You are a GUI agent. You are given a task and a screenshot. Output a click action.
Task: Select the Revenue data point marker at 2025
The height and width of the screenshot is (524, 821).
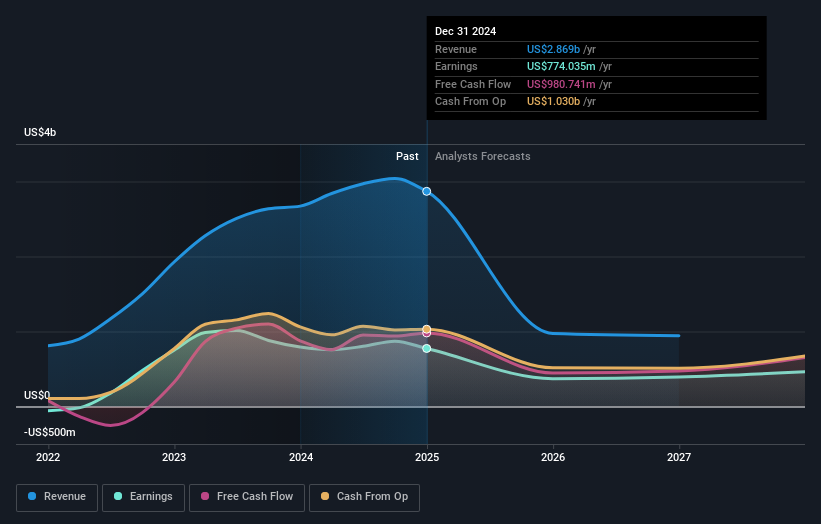click(x=427, y=192)
